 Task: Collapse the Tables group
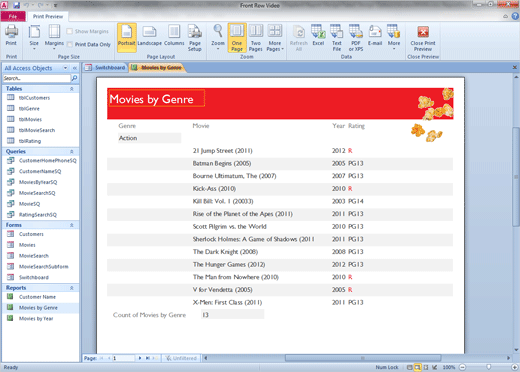click(72, 89)
